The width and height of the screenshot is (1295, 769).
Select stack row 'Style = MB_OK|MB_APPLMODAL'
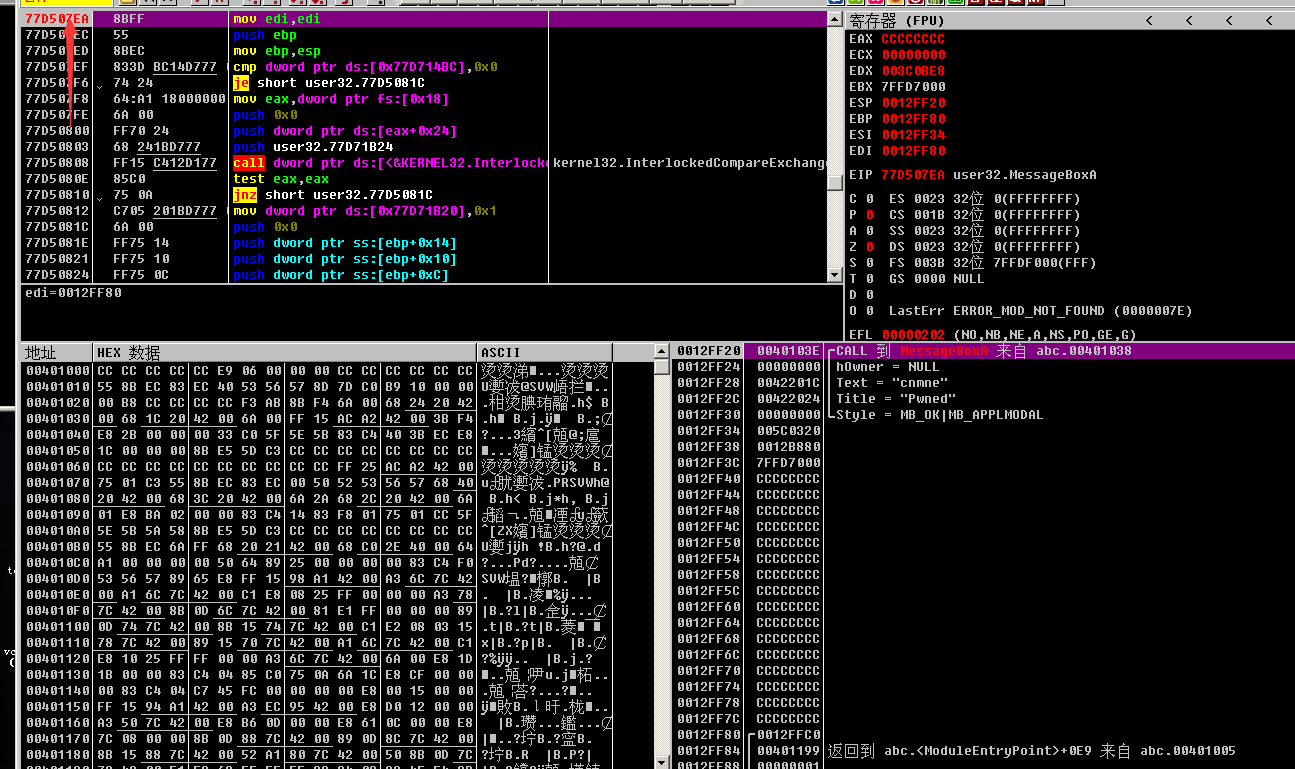pos(939,415)
